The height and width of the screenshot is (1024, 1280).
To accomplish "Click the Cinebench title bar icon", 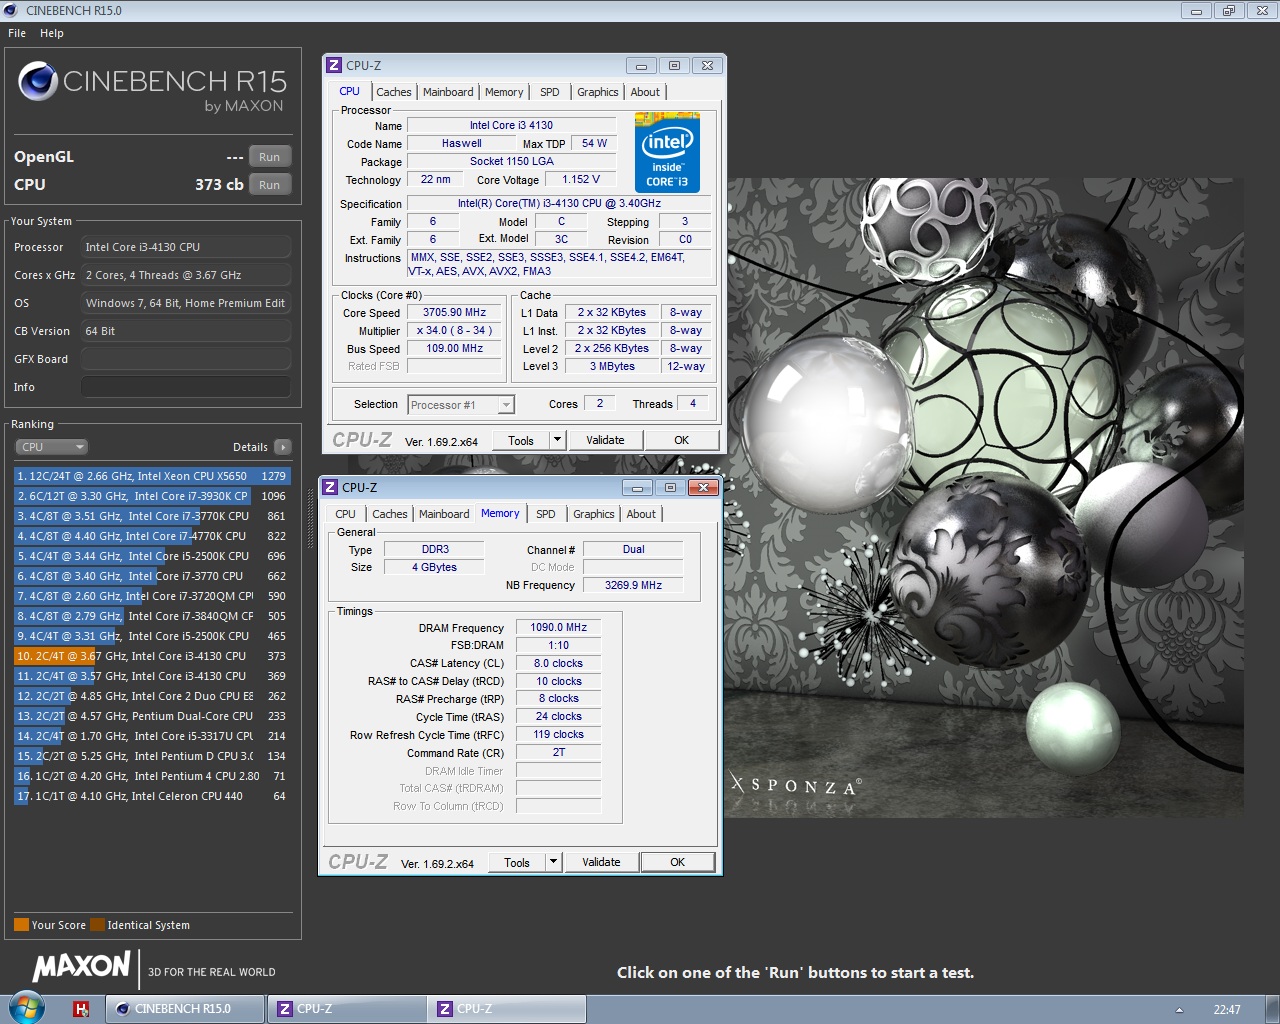I will (x=11, y=10).
